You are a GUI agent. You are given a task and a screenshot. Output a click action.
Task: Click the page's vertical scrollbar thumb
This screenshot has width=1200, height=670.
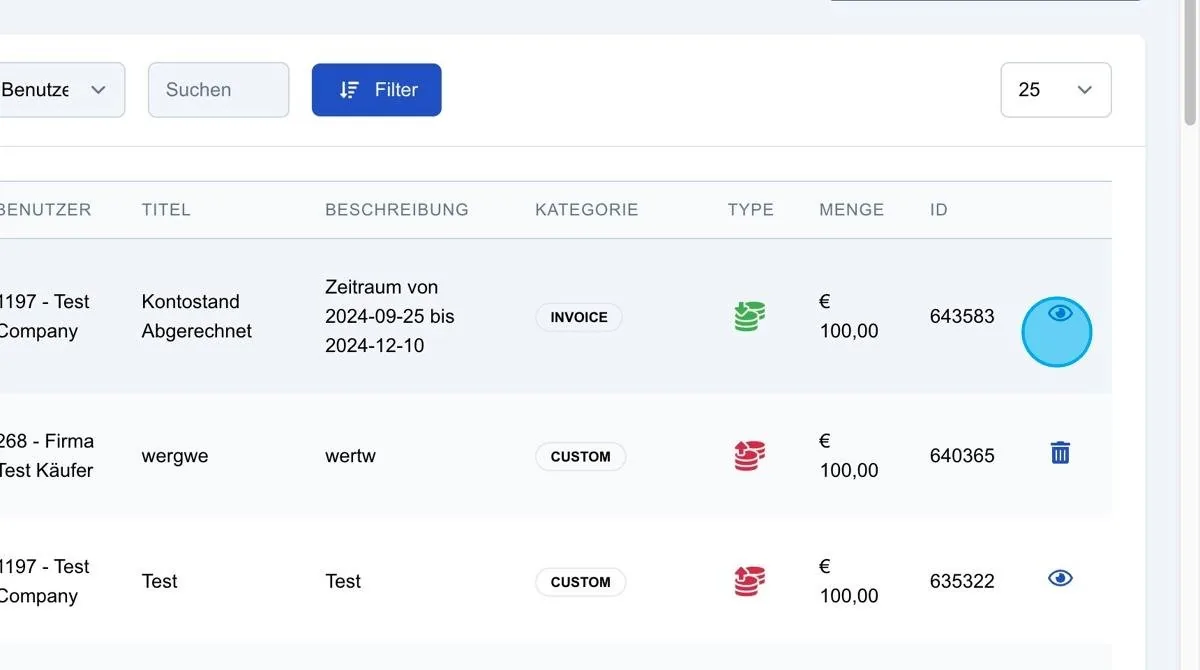coord(1191,61)
